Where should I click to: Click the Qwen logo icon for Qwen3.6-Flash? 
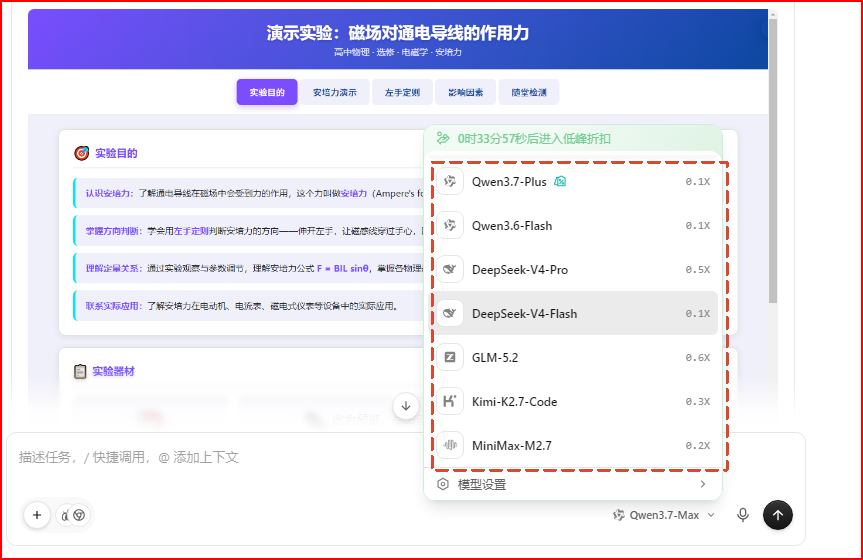450,225
